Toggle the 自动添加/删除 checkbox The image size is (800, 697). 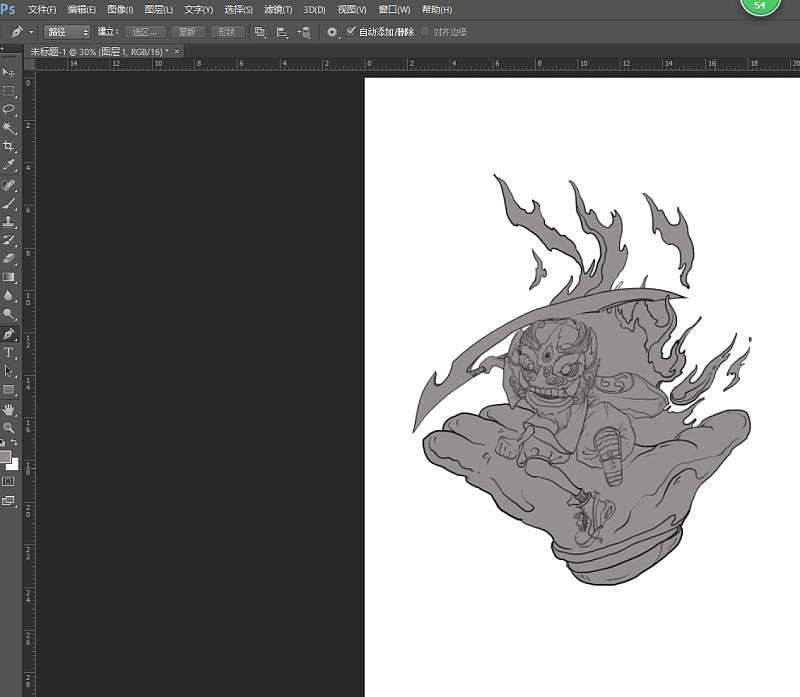tap(351, 32)
